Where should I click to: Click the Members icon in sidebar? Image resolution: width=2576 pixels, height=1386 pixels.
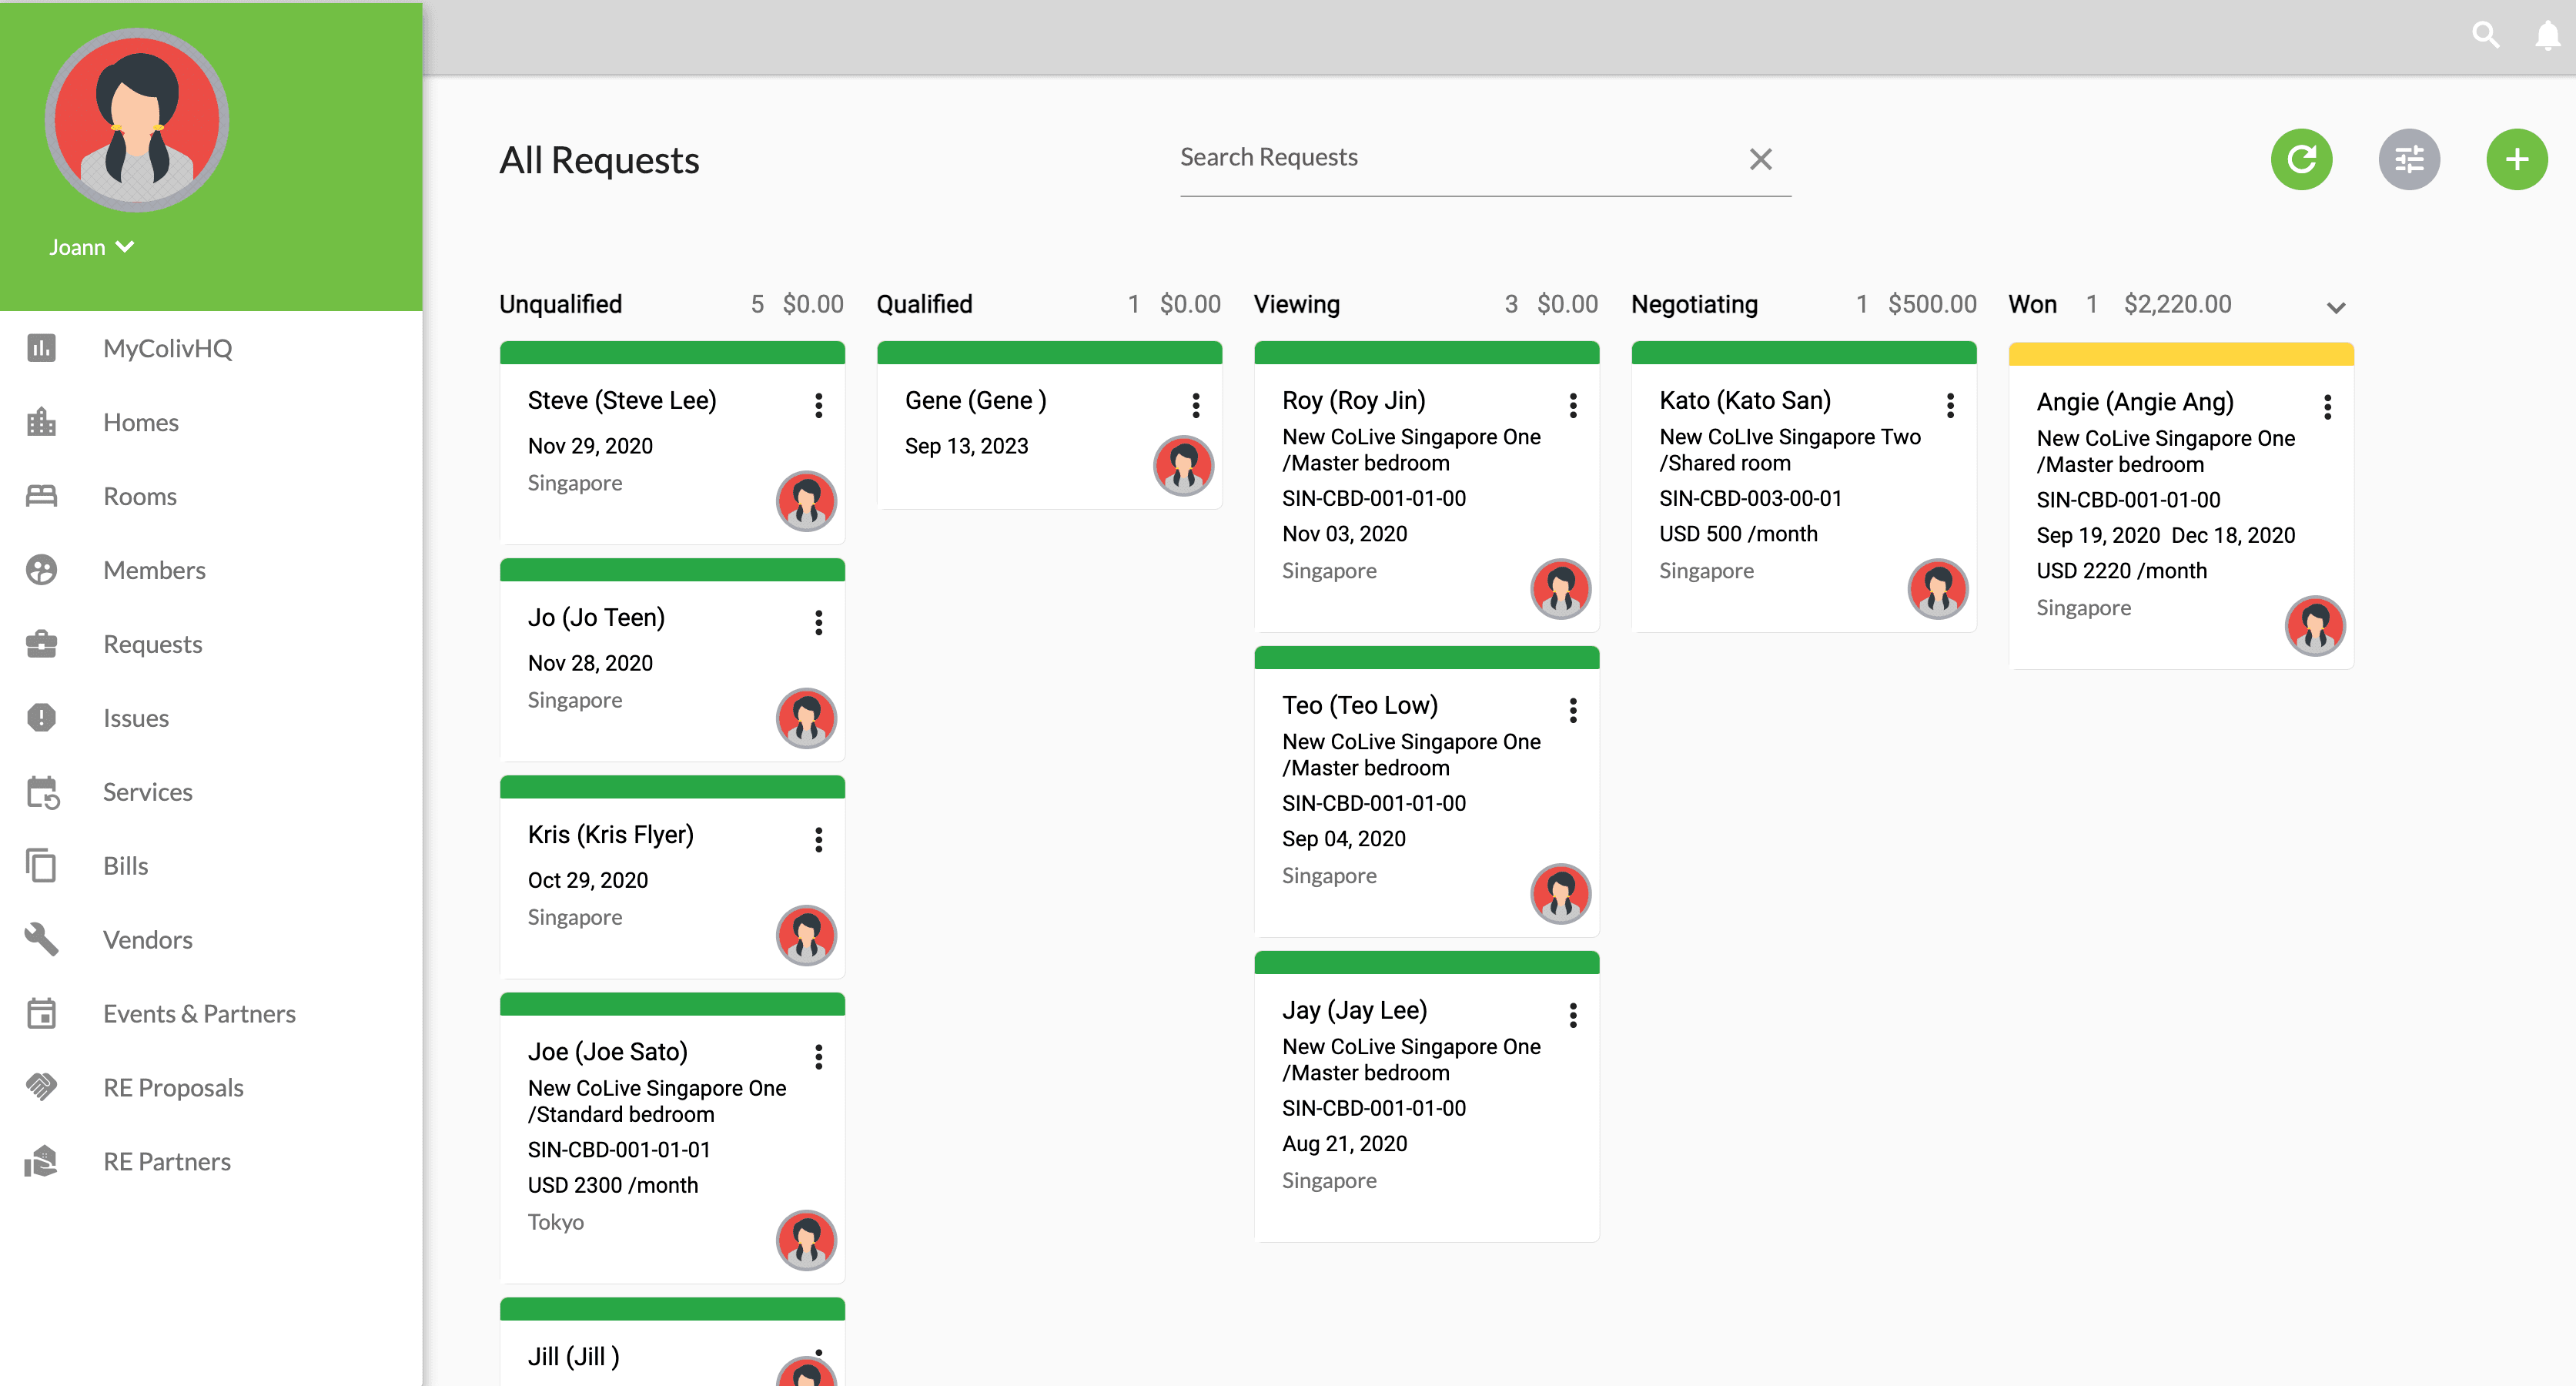(x=41, y=570)
